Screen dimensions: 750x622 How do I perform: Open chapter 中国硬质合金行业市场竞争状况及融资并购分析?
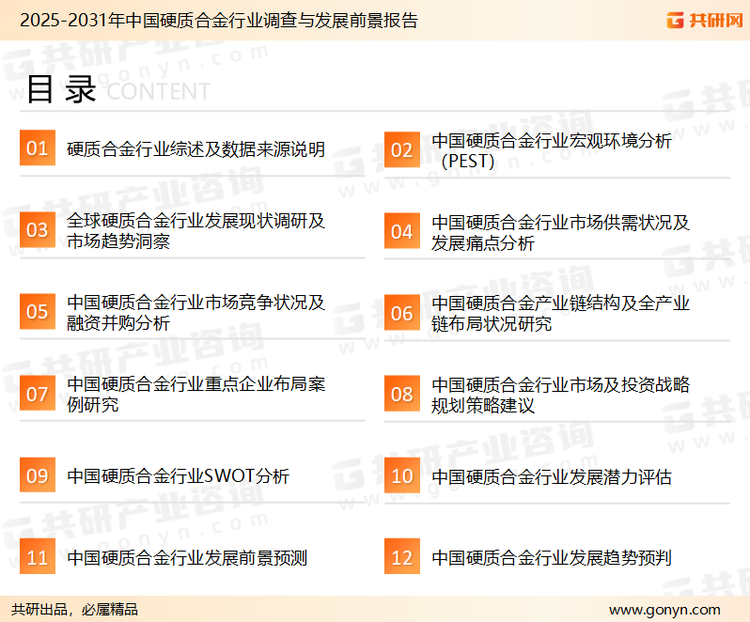click(x=196, y=312)
